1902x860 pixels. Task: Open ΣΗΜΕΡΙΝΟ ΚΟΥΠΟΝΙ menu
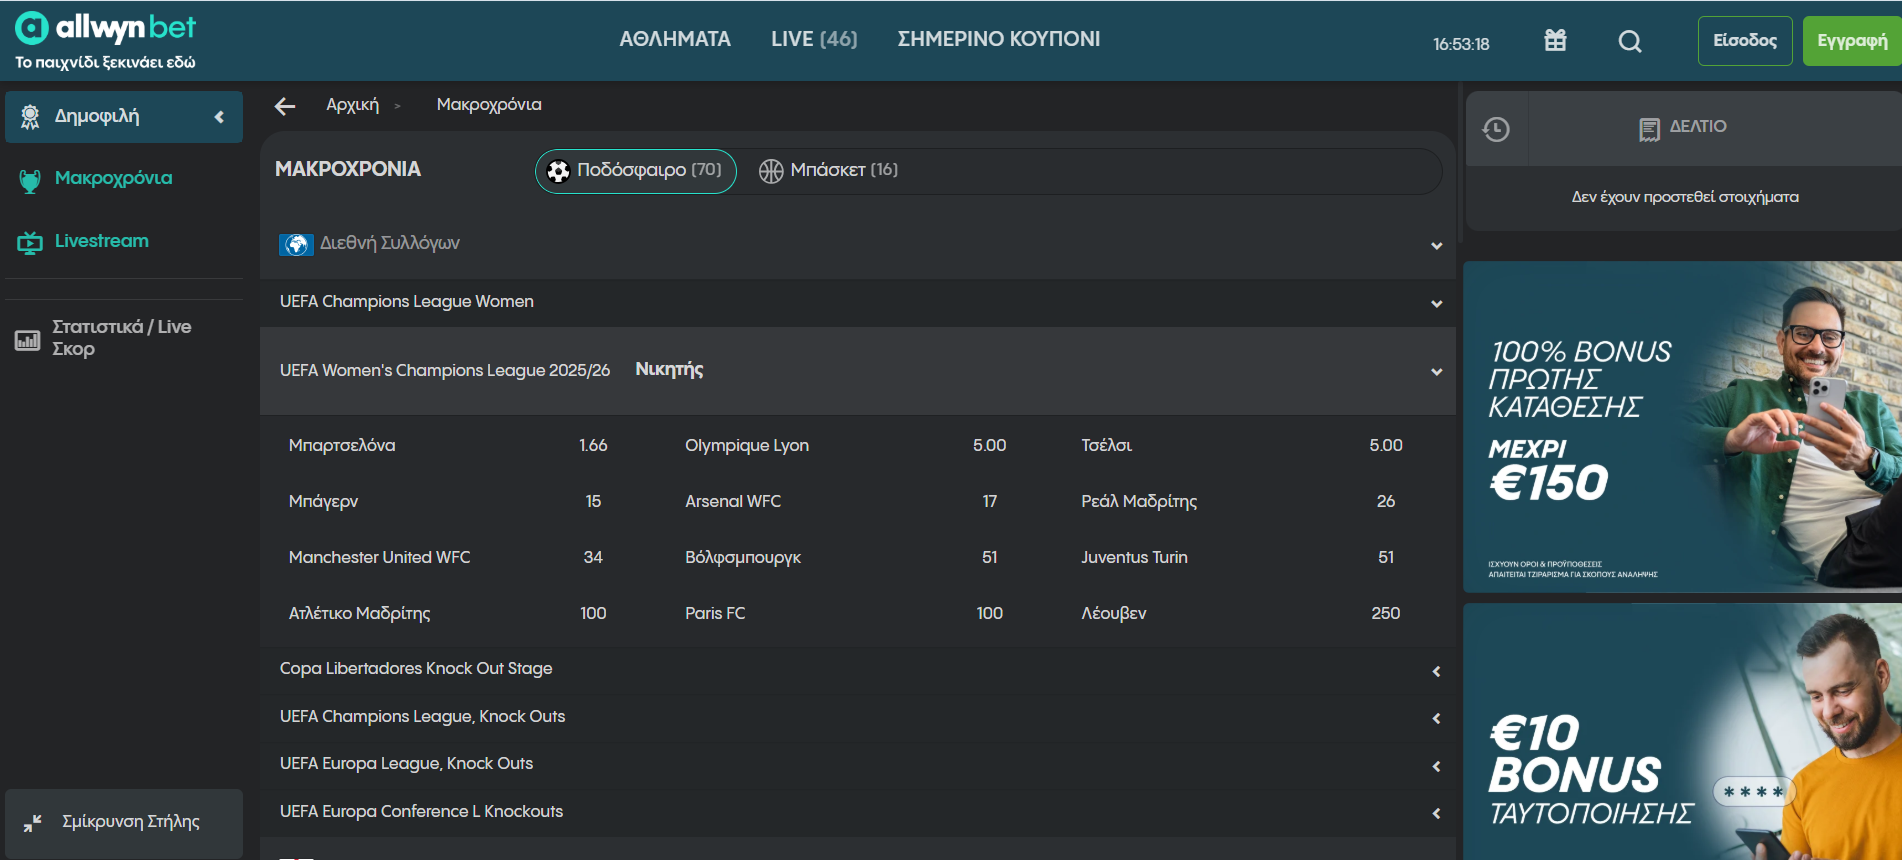[998, 39]
